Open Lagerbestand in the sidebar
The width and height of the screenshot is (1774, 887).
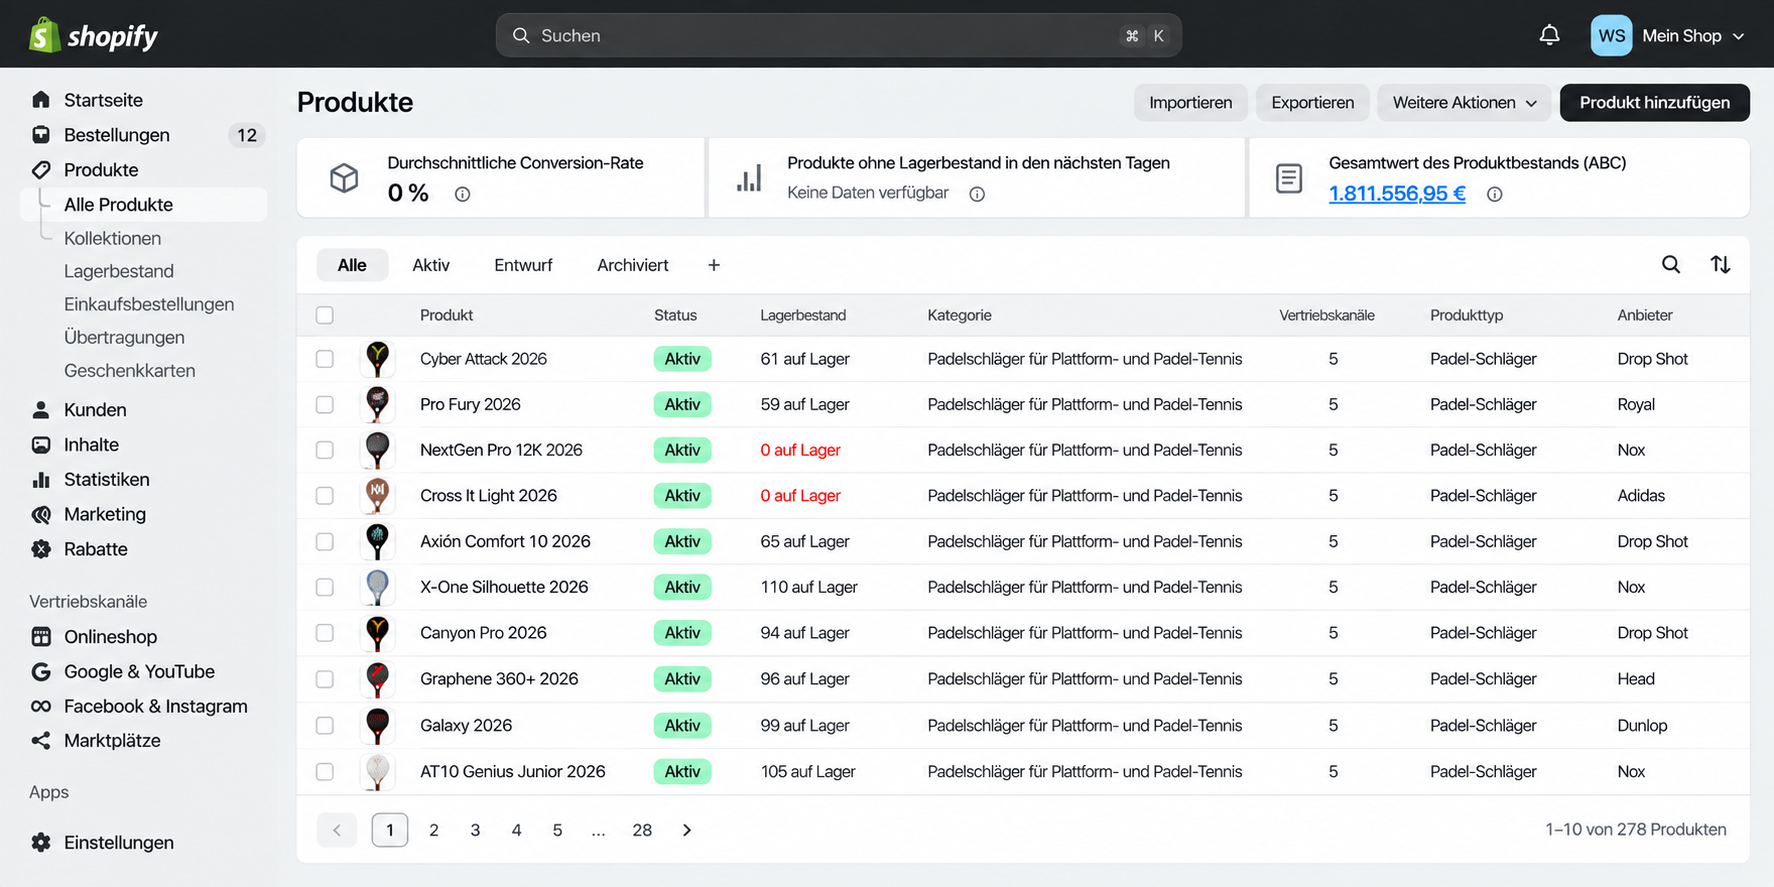(x=119, y=272)
